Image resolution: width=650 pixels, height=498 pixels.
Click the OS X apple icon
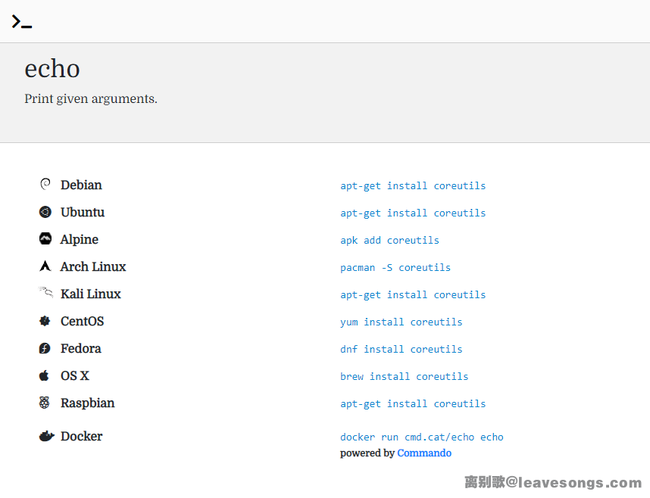[x=45, y=376]
